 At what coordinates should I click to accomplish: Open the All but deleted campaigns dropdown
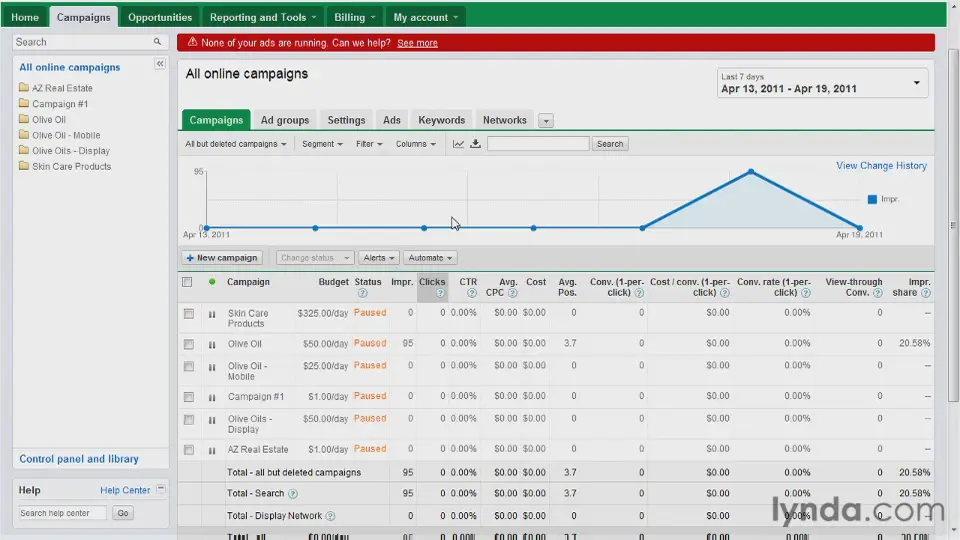click(x=236, y=144)
